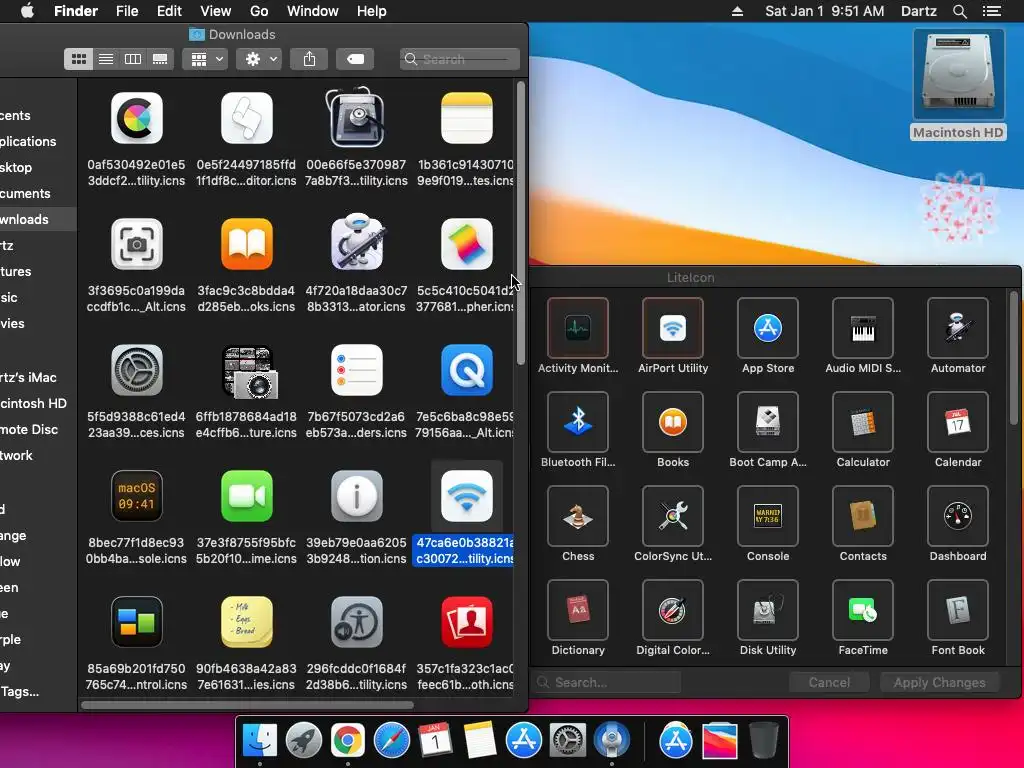Viewport: 1024px width, 768px height.
Task: Pick the Audio MIDI Setup icon
Action: pyautogui.click(x=863, y=328)
